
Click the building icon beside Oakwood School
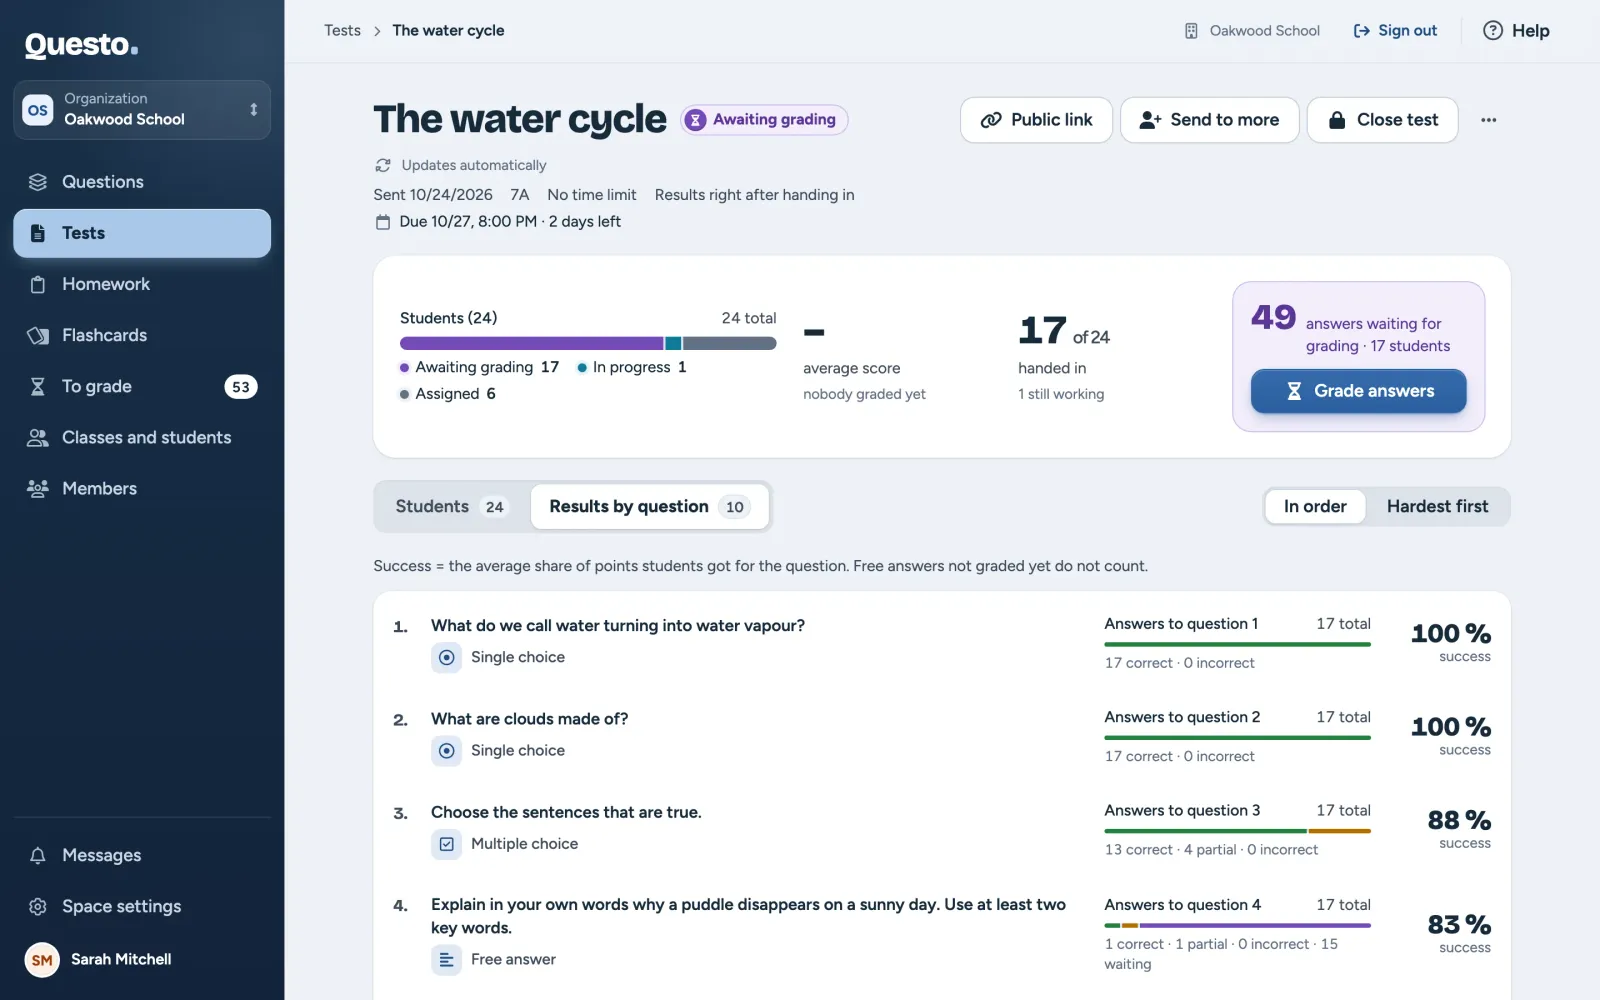(1191, 31)
